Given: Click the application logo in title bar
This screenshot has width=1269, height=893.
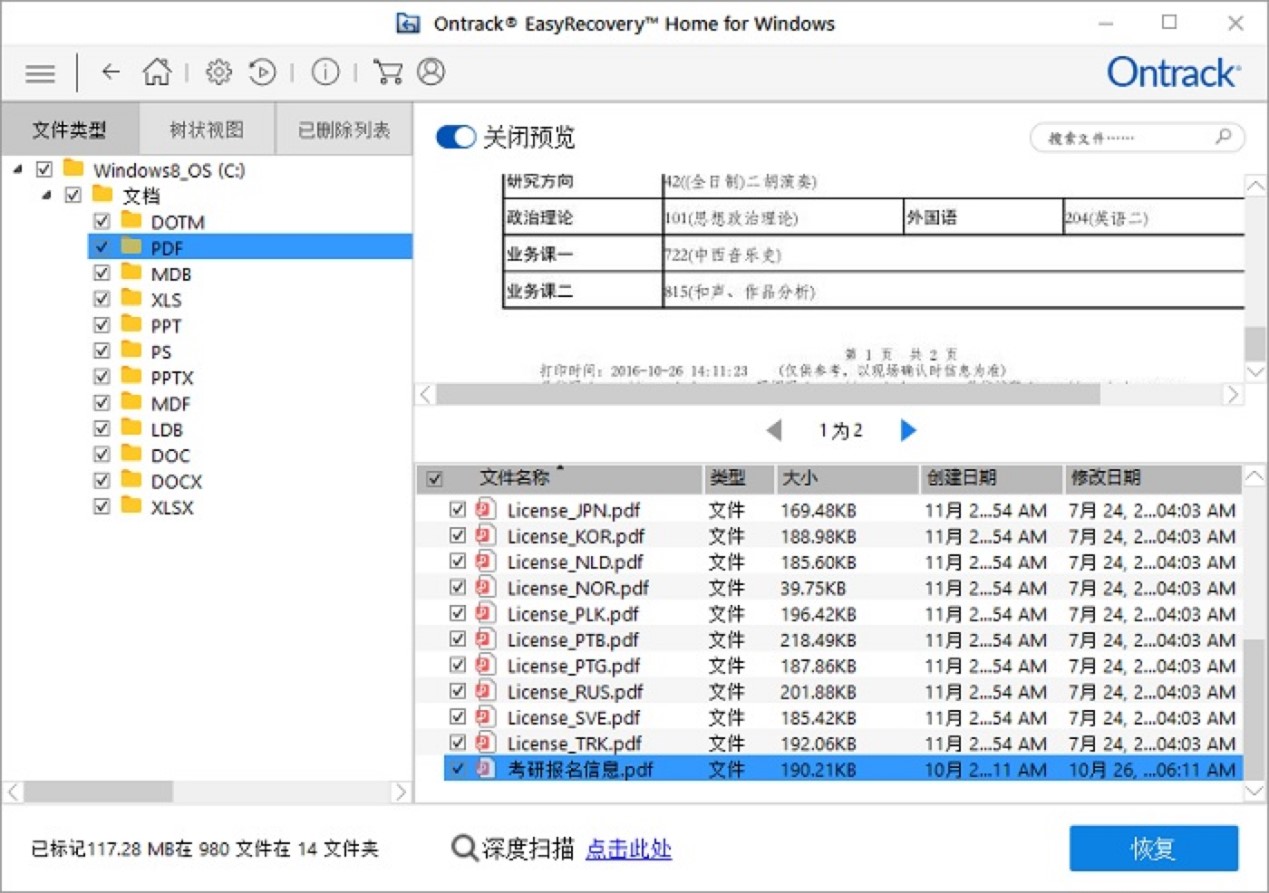Looking at the screenshot, I should (407, 23).
